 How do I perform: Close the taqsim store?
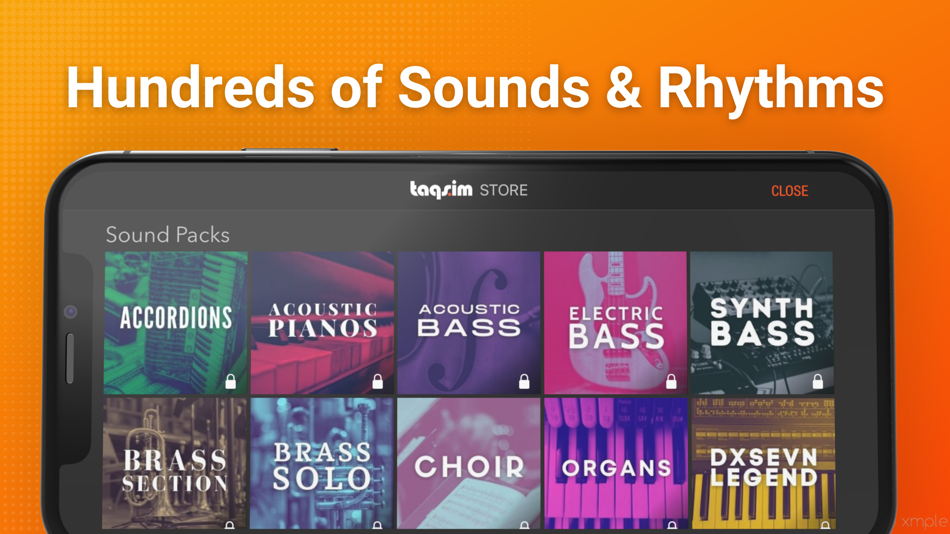[789, 191]
